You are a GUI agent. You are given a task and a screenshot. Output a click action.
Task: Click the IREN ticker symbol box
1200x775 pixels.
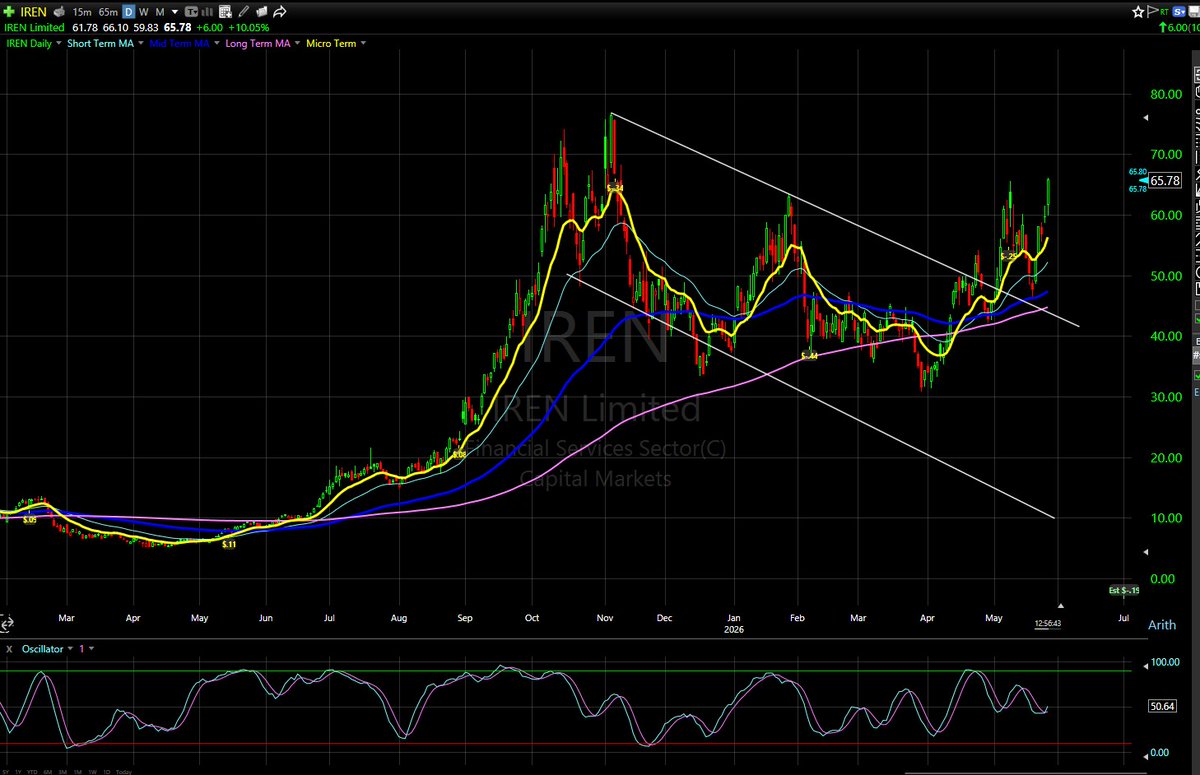35,12
